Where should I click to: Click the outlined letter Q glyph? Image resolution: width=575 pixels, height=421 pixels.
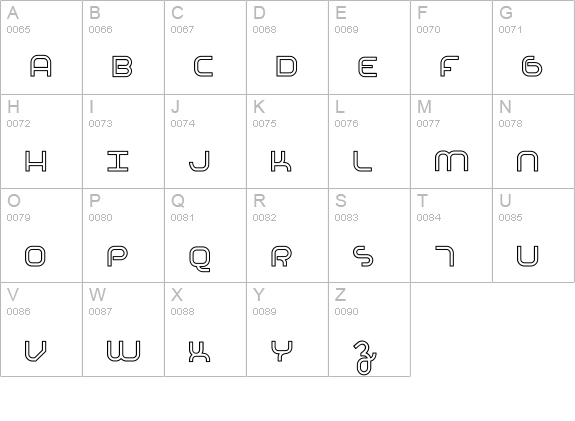(200, 259)
